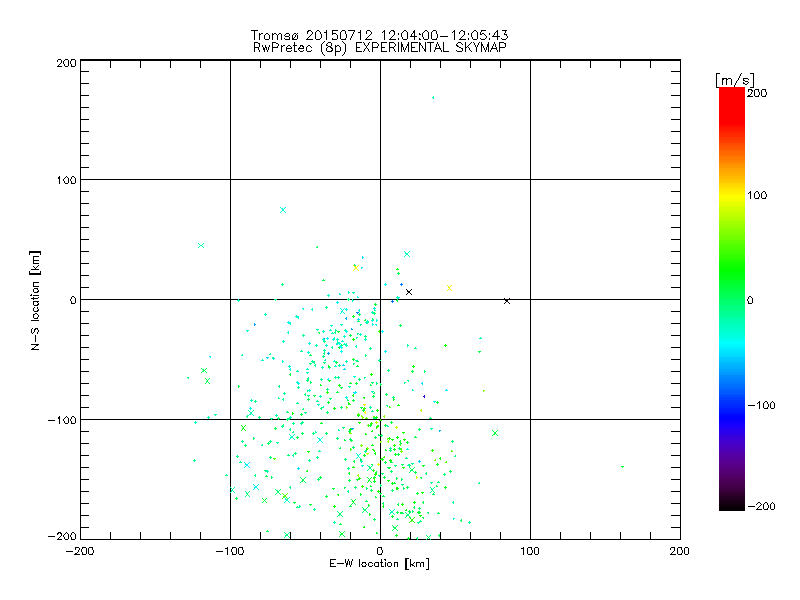Click the isolated green dot near the top of the plot
This screenshot has height=600, width=800.
pyautogui.click(x=433, y=97)
